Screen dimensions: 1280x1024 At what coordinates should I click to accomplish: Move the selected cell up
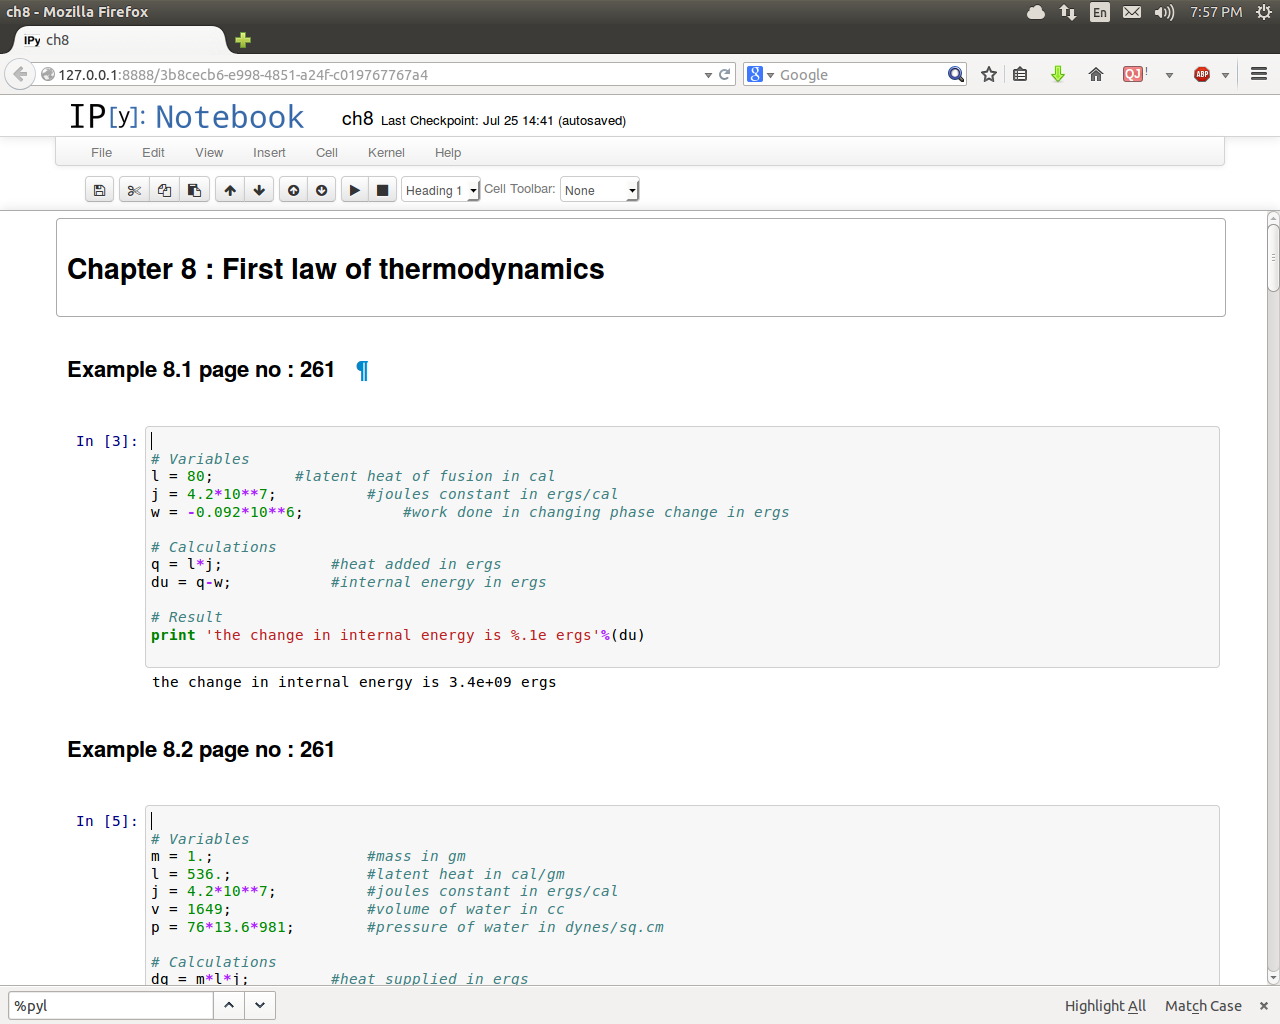pos(230,190)
